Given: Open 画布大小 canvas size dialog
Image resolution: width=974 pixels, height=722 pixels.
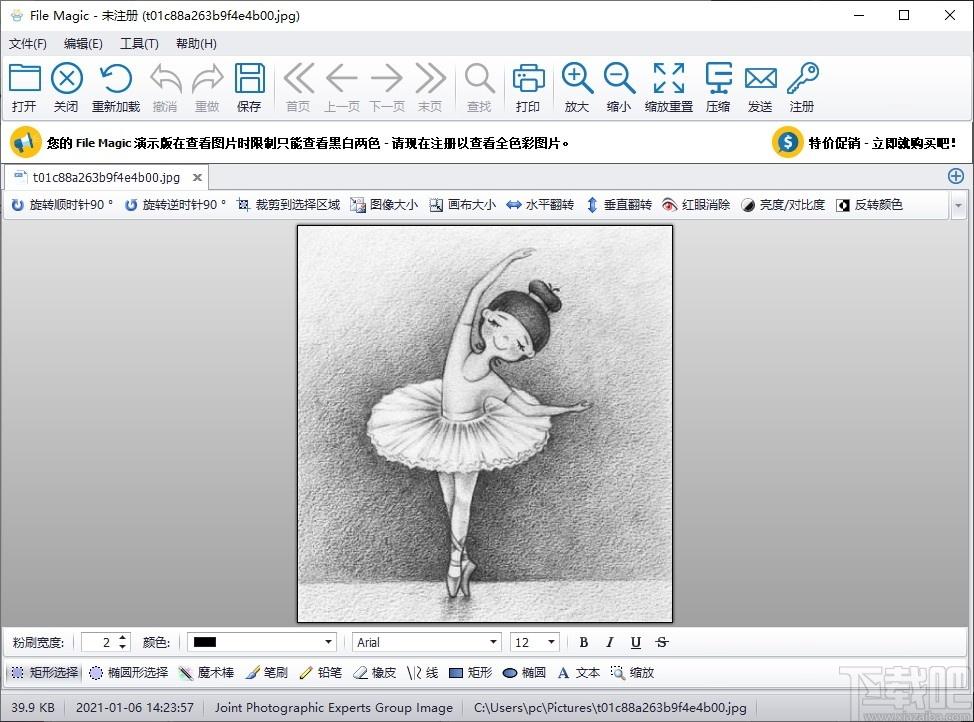Looking at the screenshot, I should (462, 205).
